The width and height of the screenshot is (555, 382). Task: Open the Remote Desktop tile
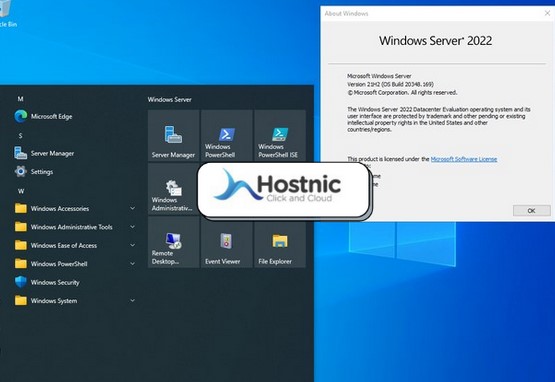[173, 242]
